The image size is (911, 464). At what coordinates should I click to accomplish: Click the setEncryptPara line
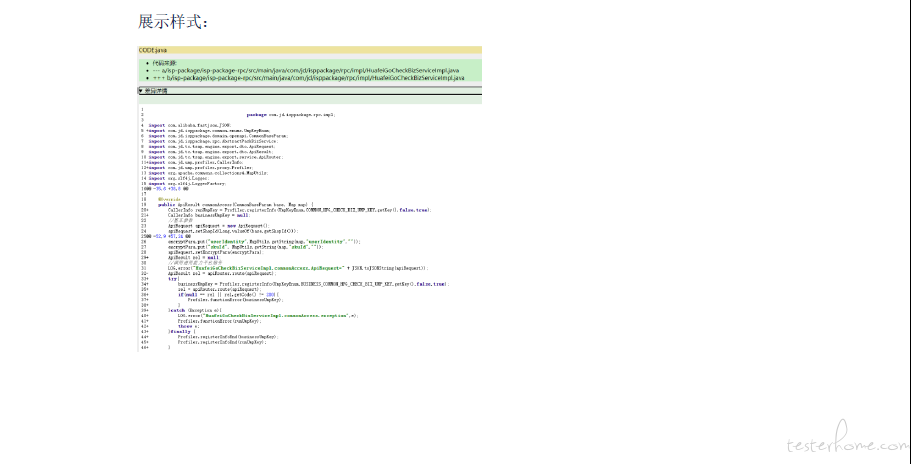tap(216, 252)
